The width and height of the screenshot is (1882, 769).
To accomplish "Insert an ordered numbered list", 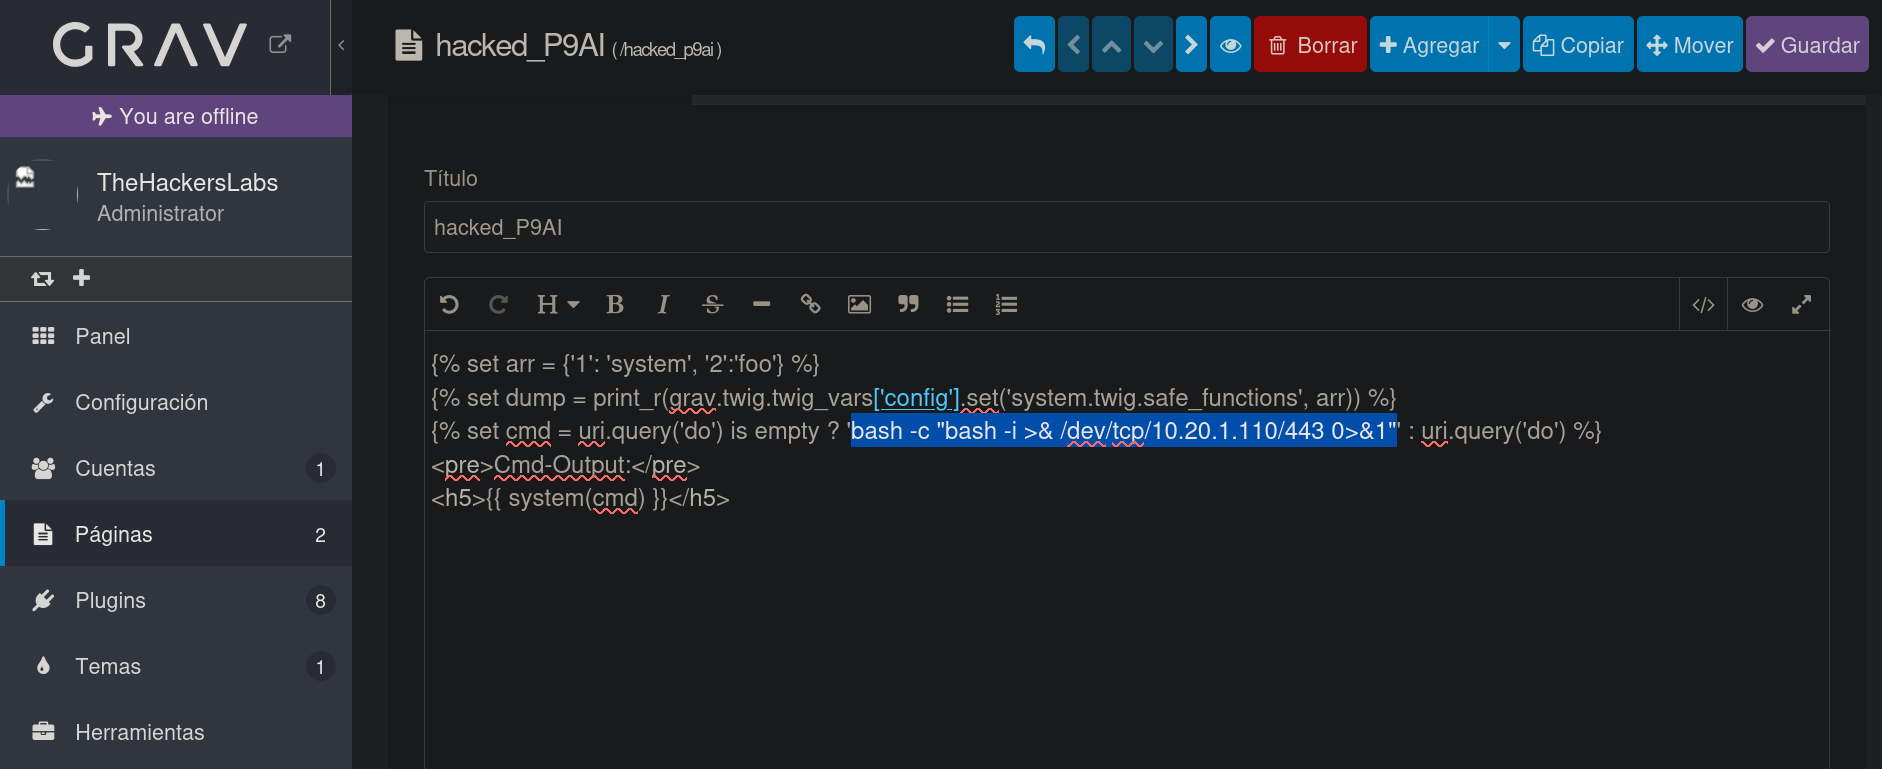I will (x=1006, y=304).
